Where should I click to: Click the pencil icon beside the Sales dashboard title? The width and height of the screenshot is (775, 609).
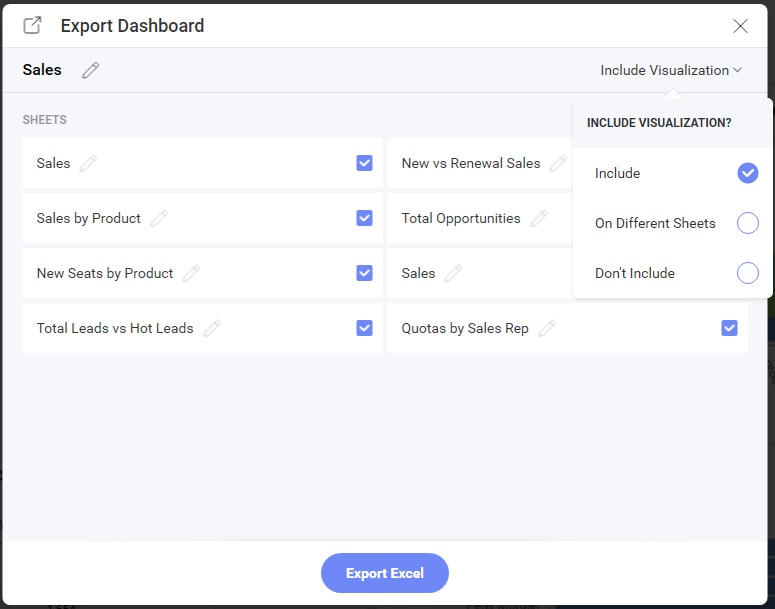(91, 70)
